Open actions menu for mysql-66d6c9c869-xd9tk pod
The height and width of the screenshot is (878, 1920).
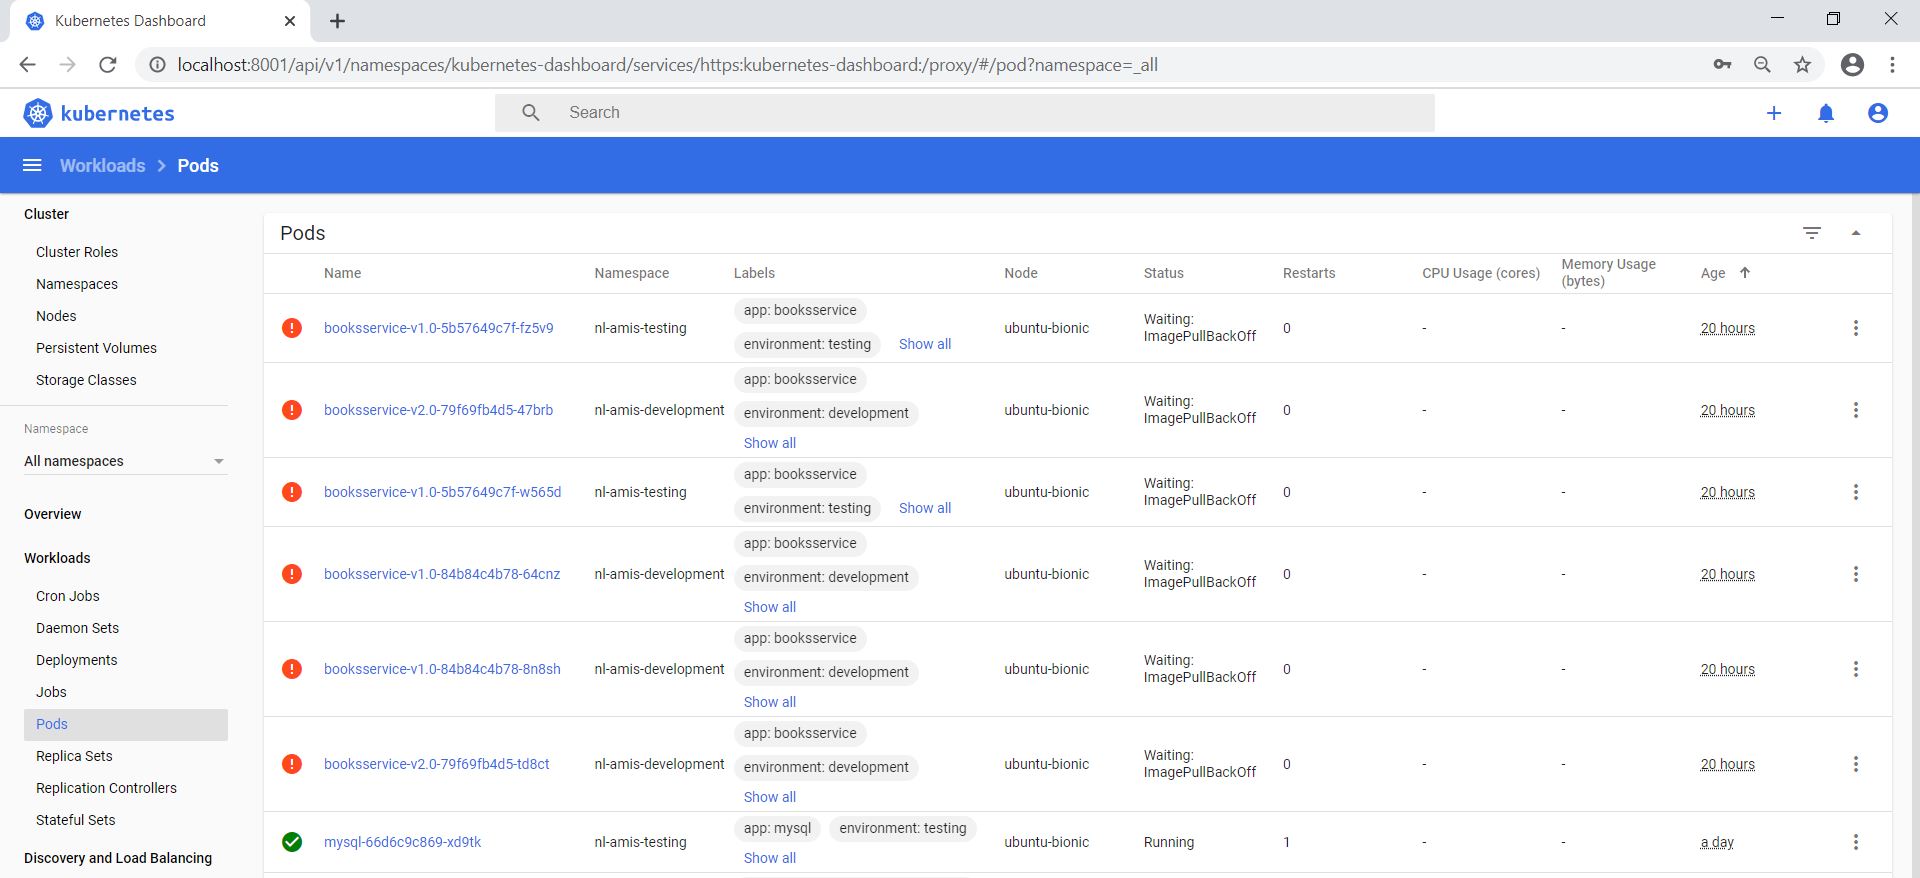pos(1856,842)
